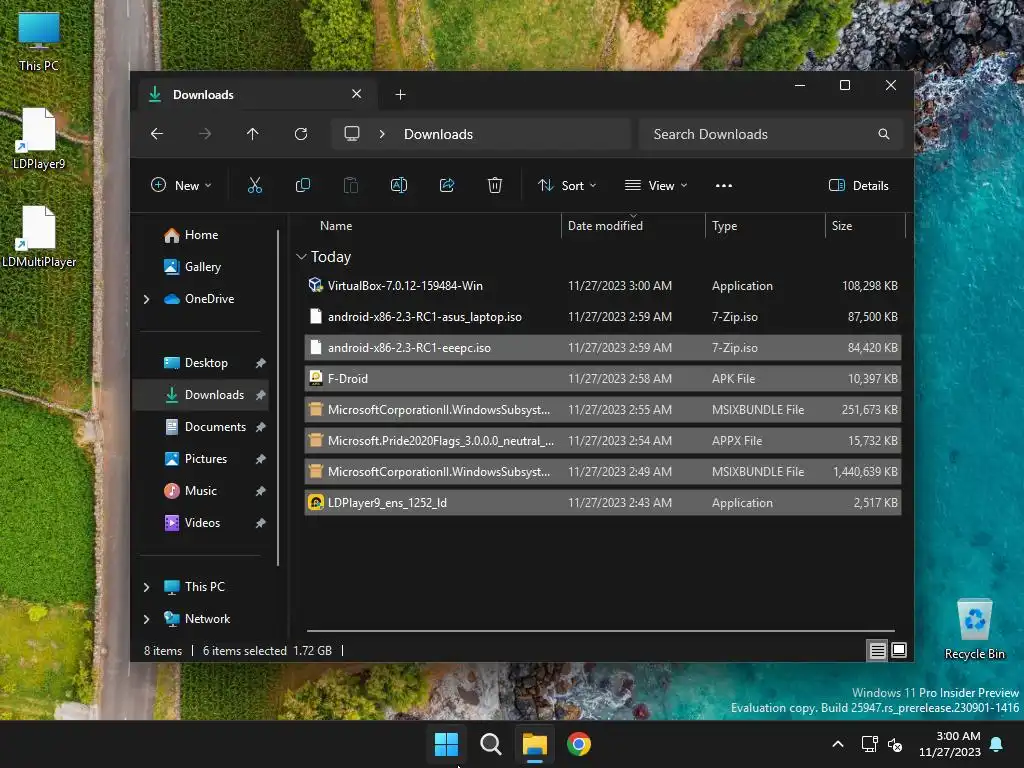Open Documents in quick access
The height and width of the screenshot is (768, 1024).
tap(215, 427)
